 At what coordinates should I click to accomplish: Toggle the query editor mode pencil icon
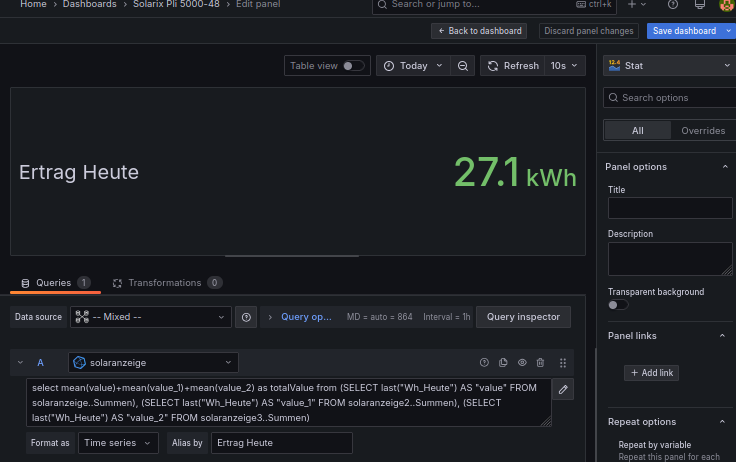tap(563, 390)
